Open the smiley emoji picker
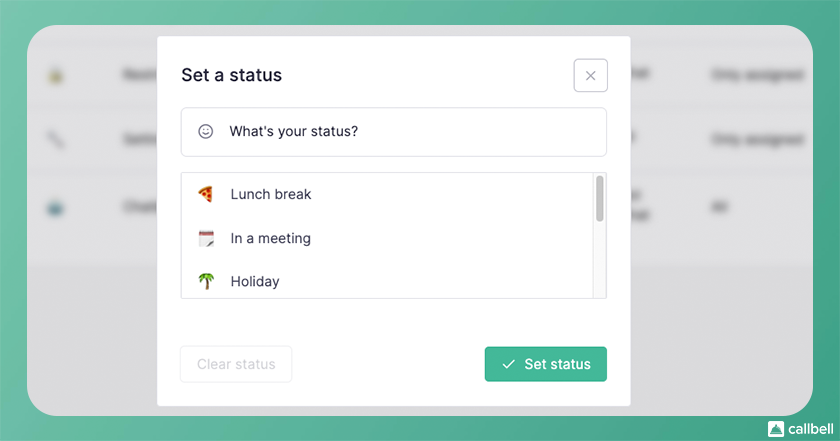 (x=206, y=131)
